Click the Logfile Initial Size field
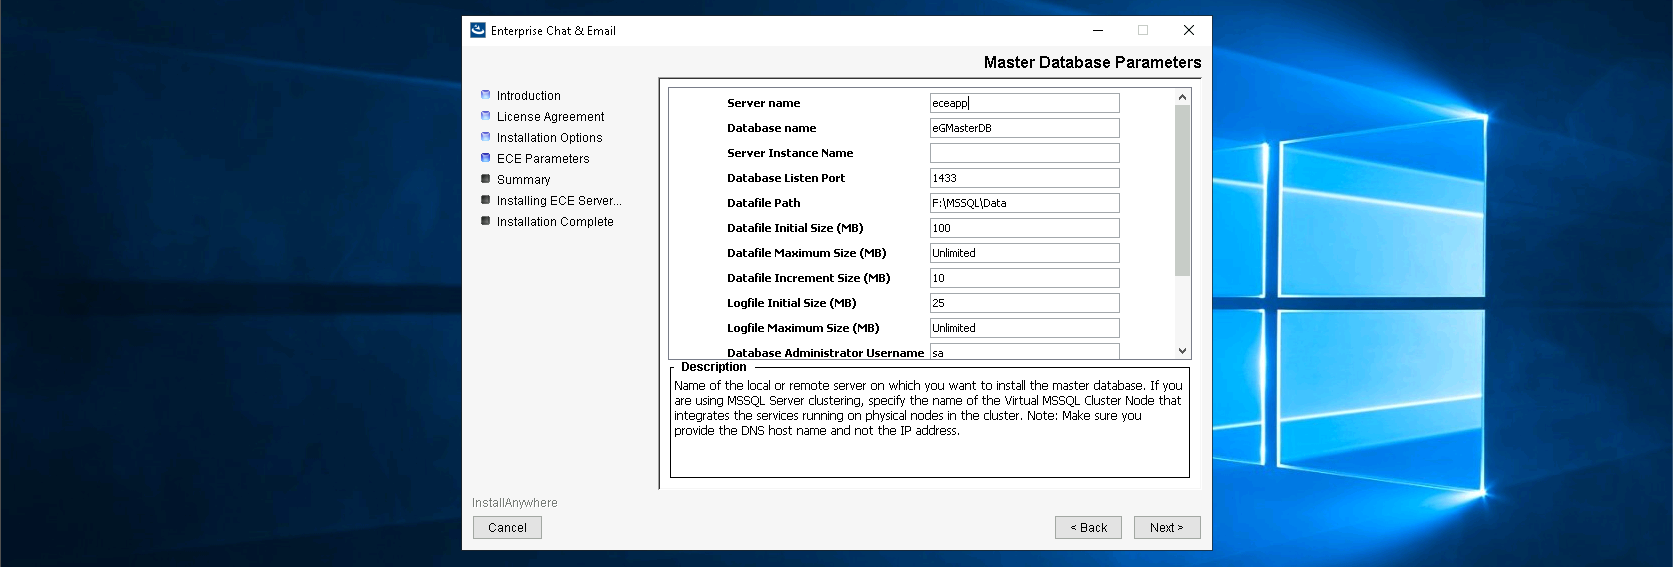 point(1024,303)
